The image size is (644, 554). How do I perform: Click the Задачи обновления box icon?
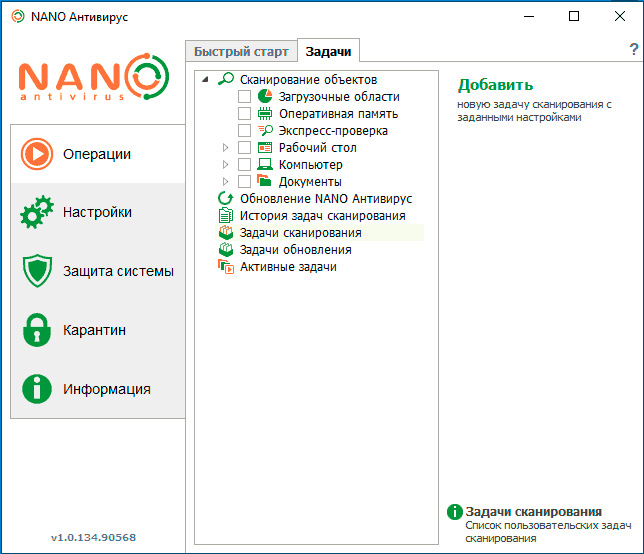tap(226, 249)
